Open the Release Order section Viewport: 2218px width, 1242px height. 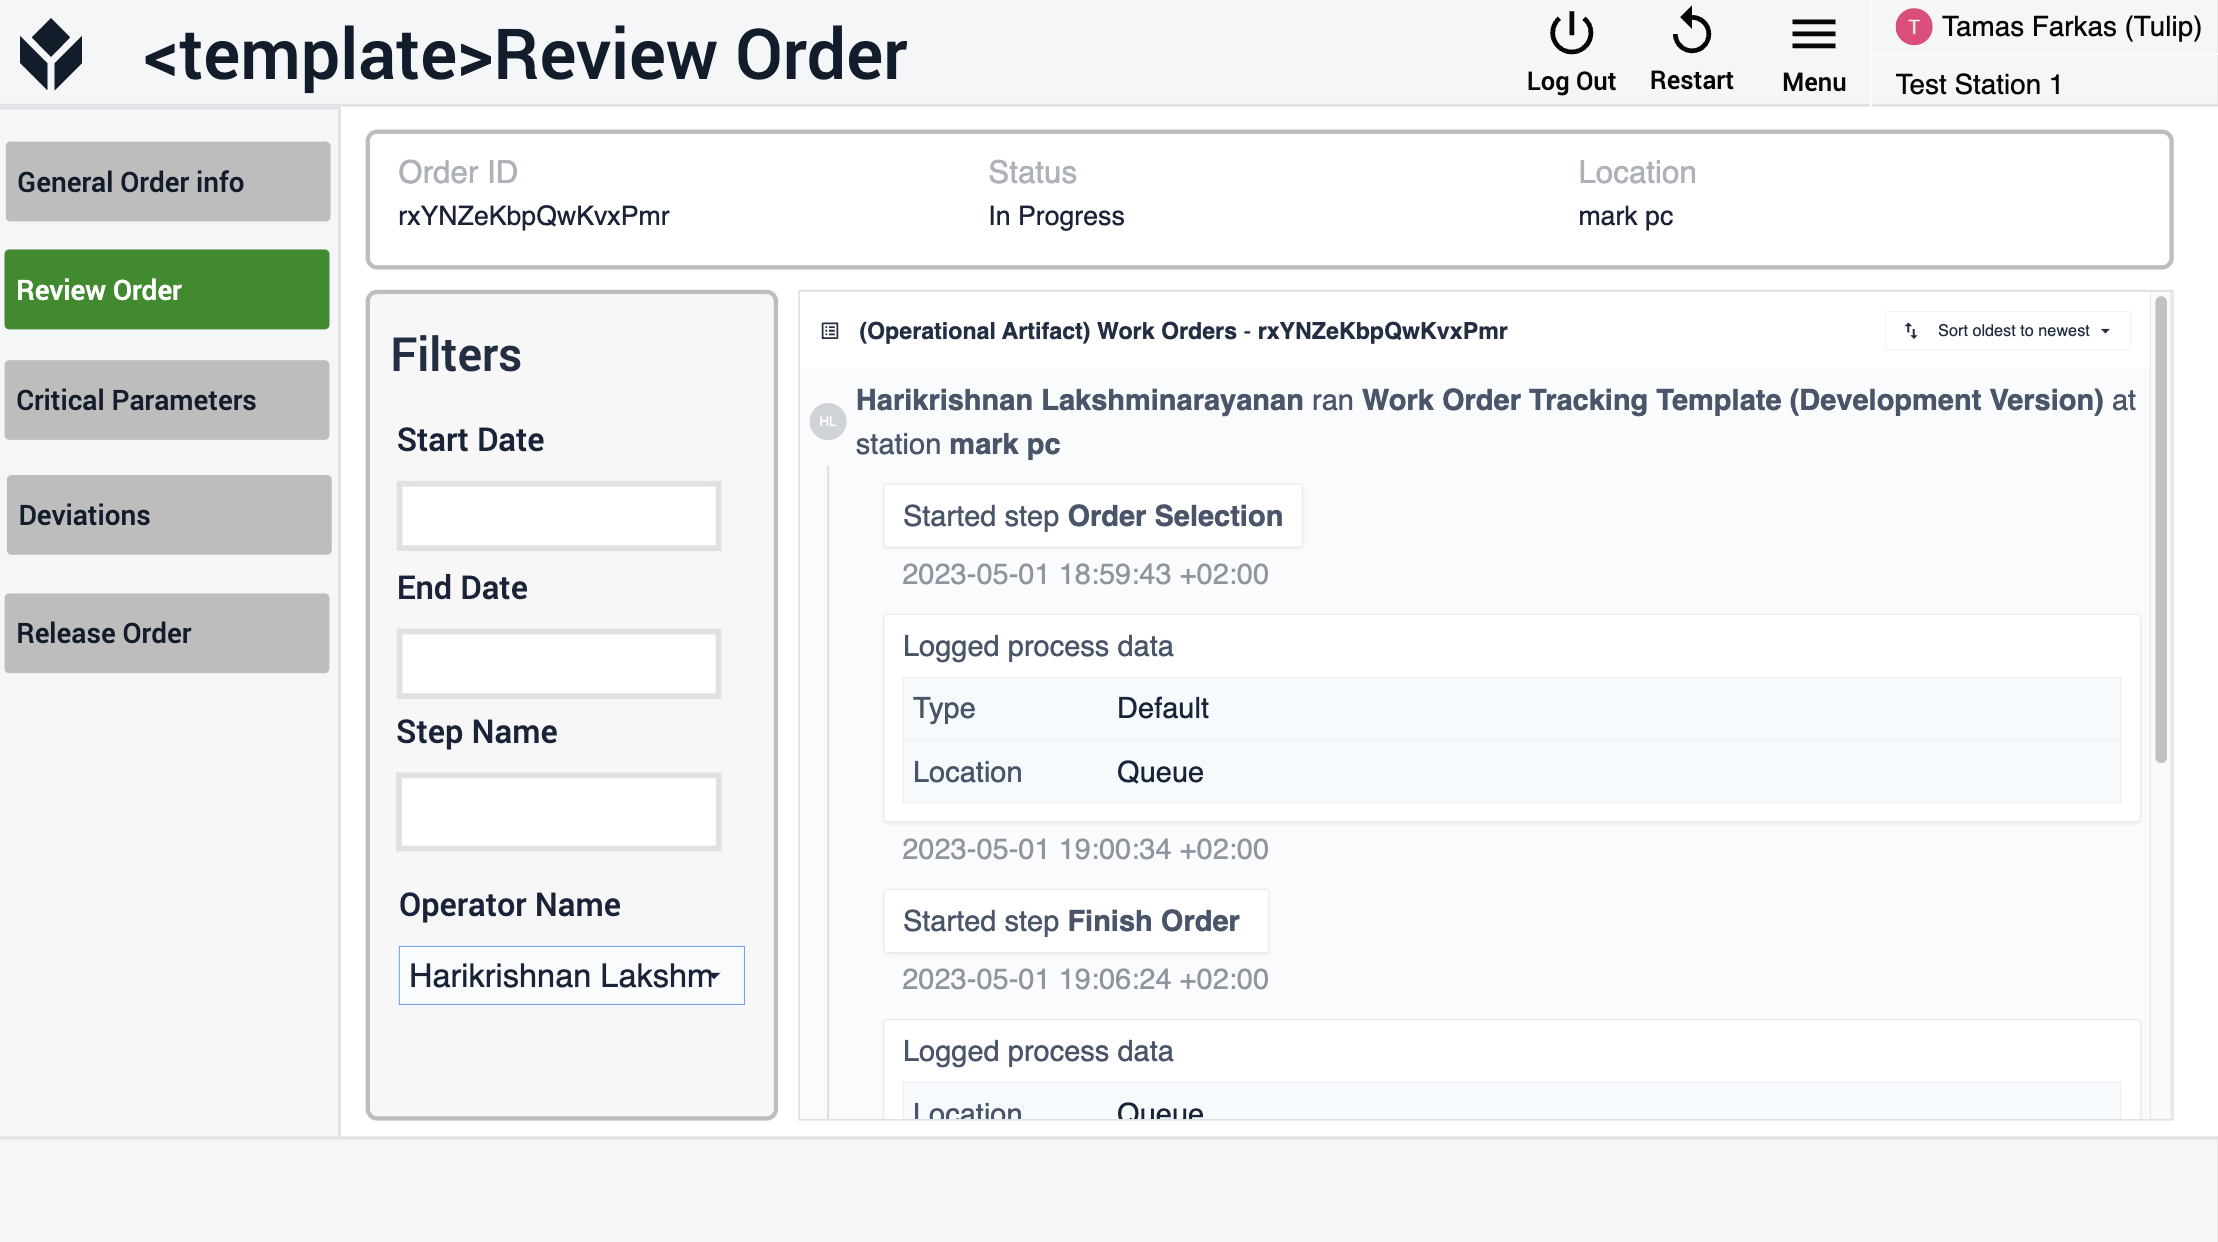tap(167, 633)
